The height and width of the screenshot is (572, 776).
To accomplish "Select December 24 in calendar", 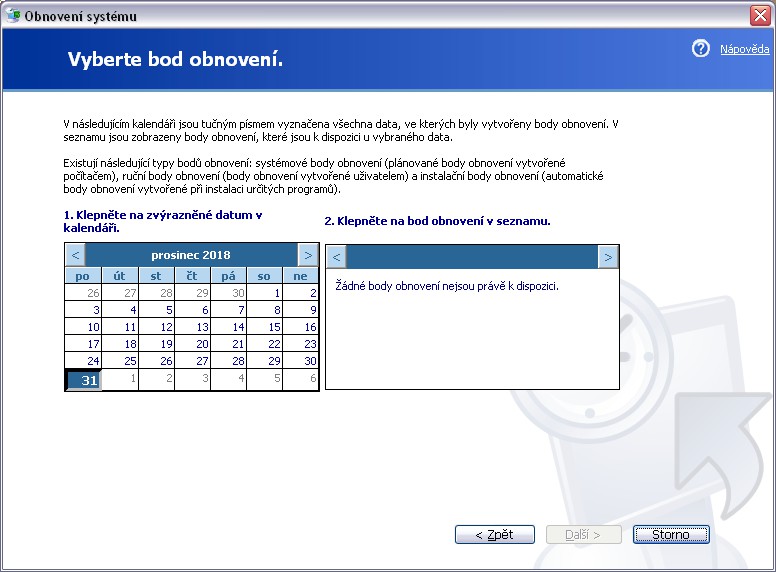I will coord(83,361).
